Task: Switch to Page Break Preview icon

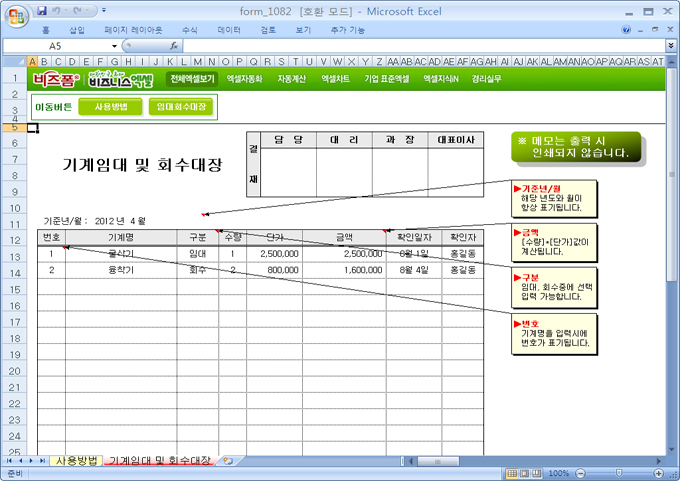Action: (537, 473)
